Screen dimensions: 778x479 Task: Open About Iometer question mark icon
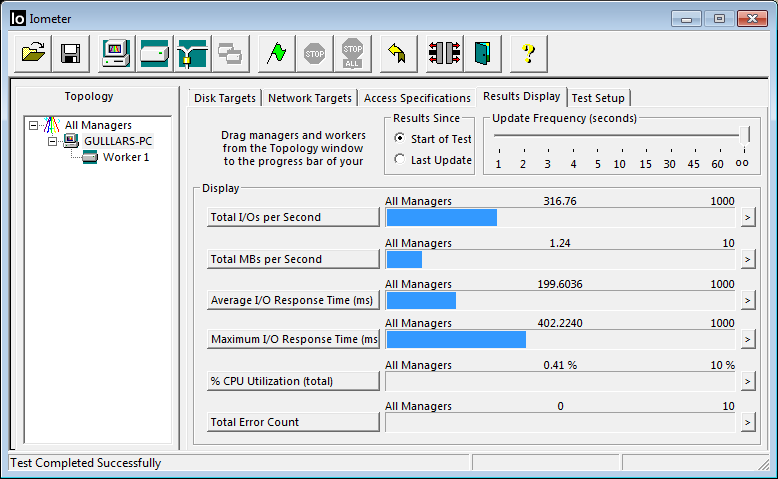[x=529, y=53]
